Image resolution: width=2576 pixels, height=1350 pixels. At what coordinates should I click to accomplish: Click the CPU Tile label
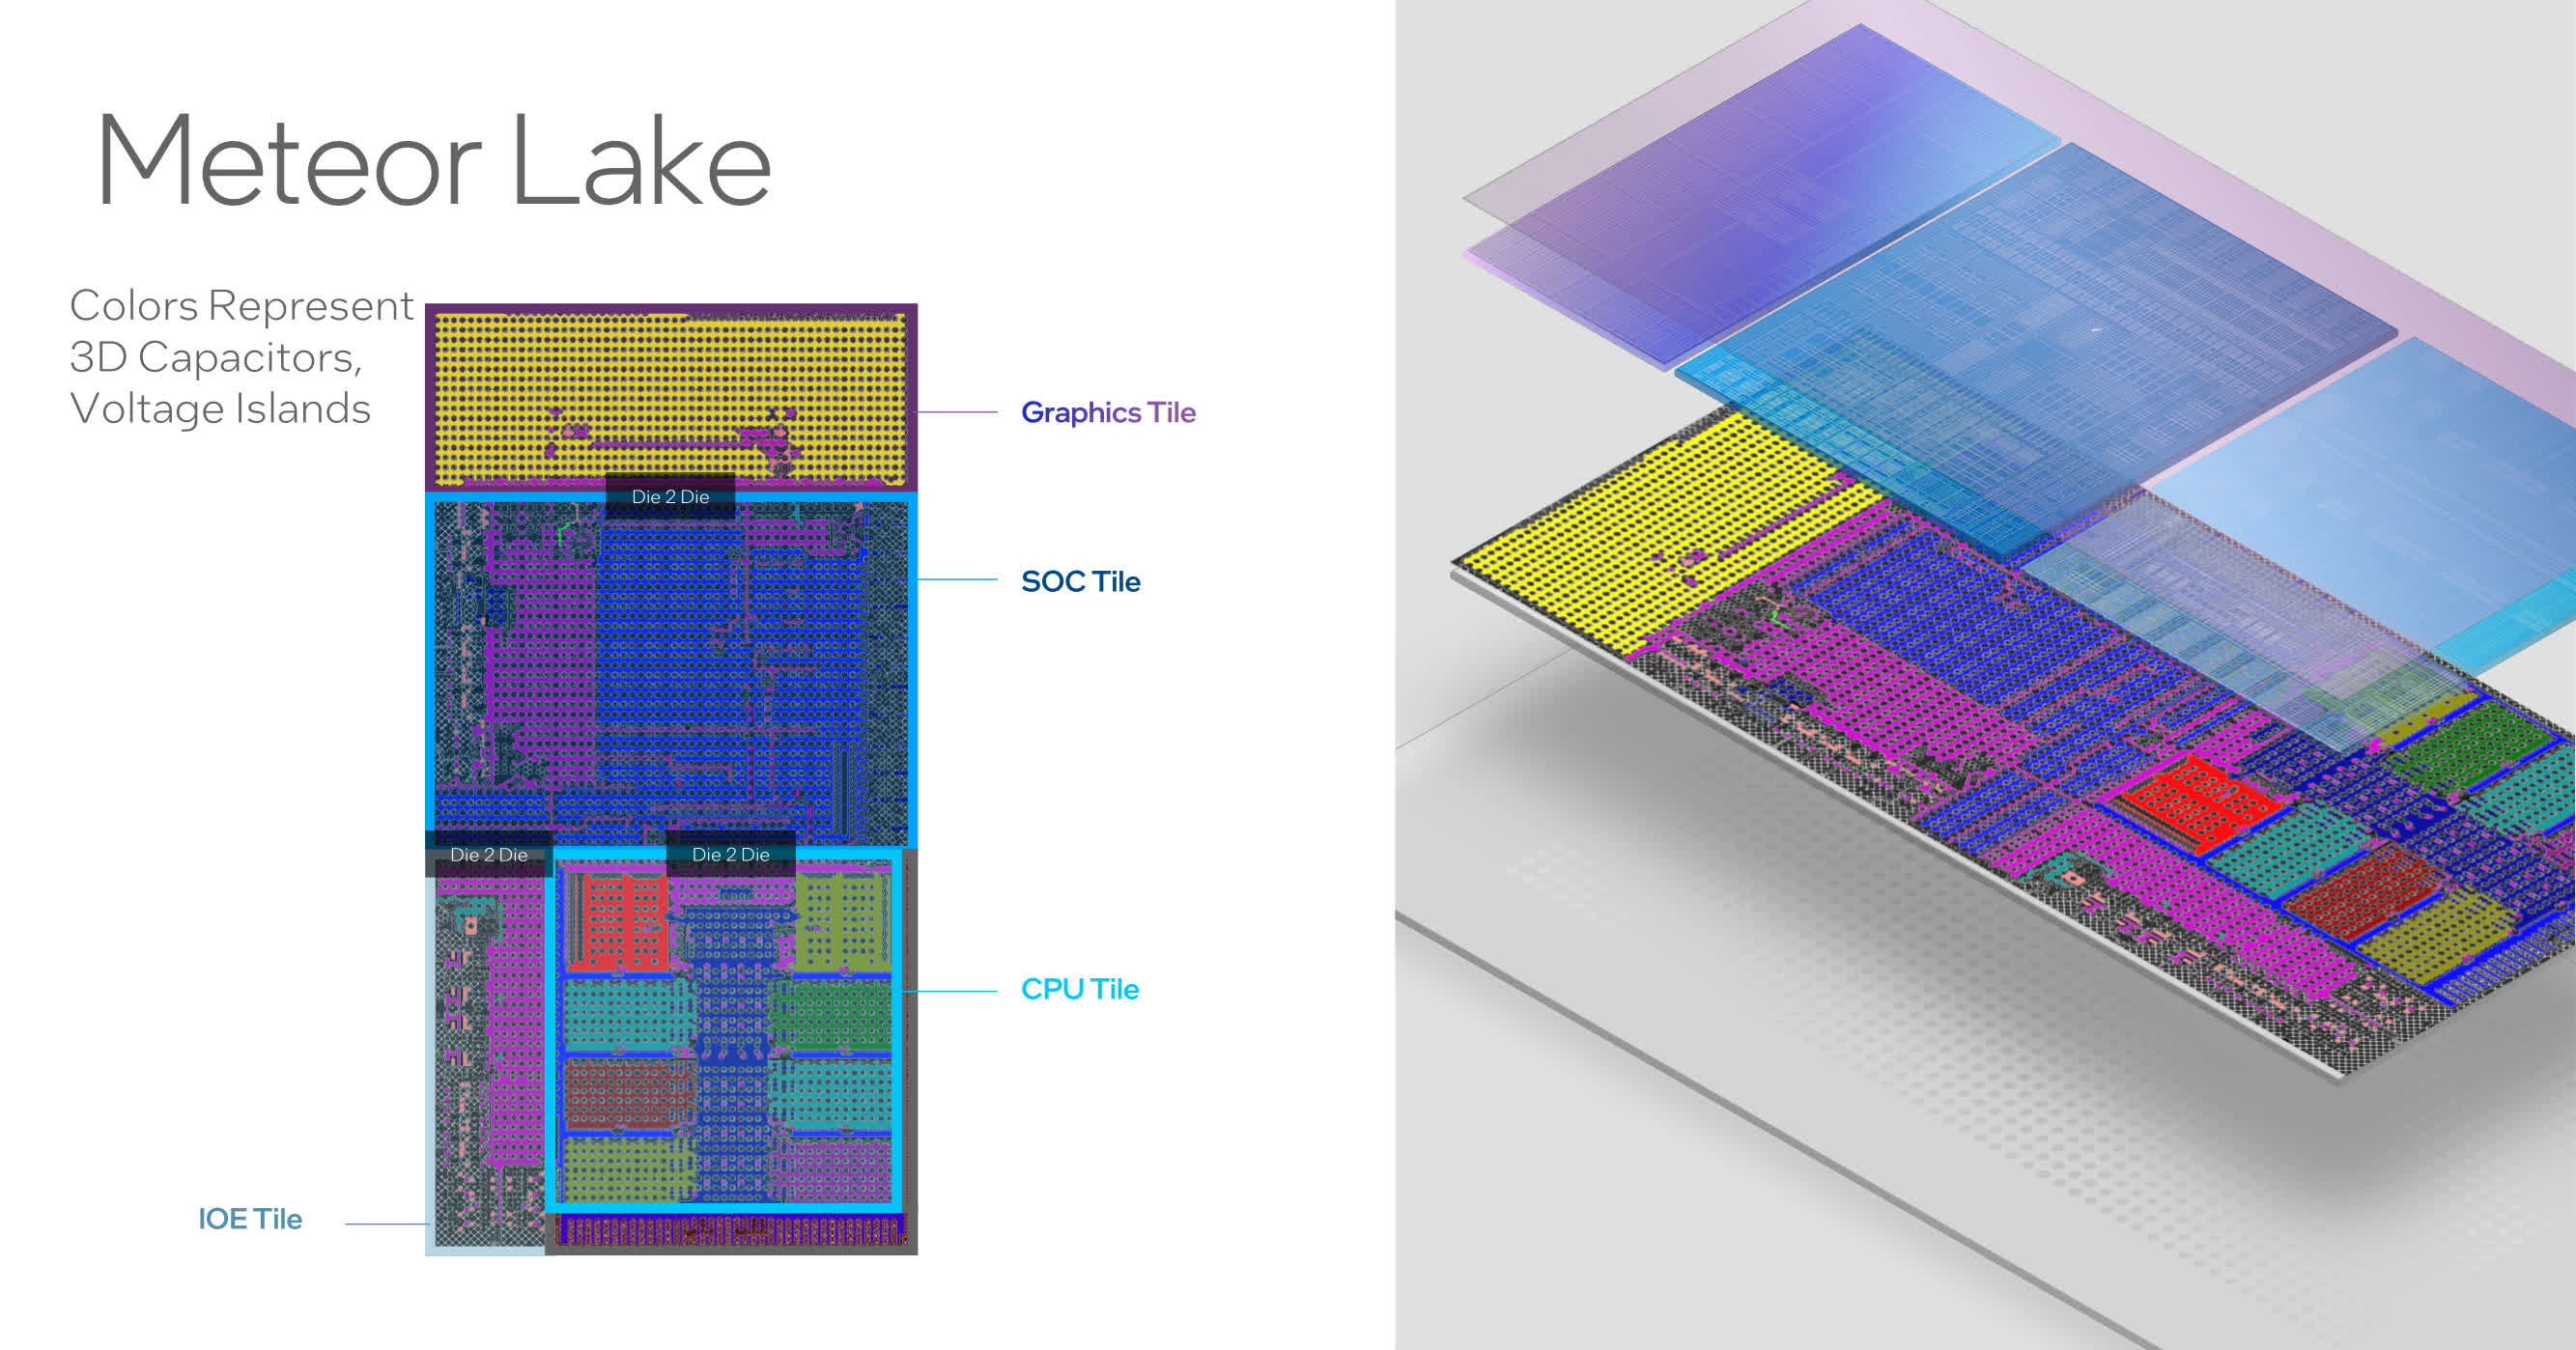tap(1079, 989)
